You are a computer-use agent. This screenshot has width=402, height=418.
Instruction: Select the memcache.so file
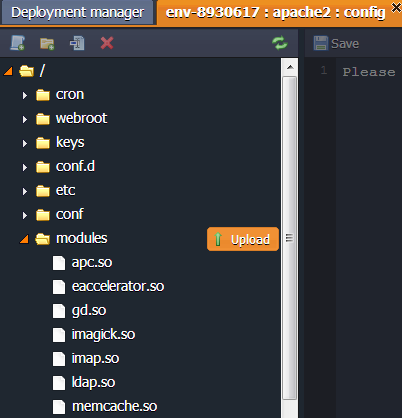[x=114, y=407]
